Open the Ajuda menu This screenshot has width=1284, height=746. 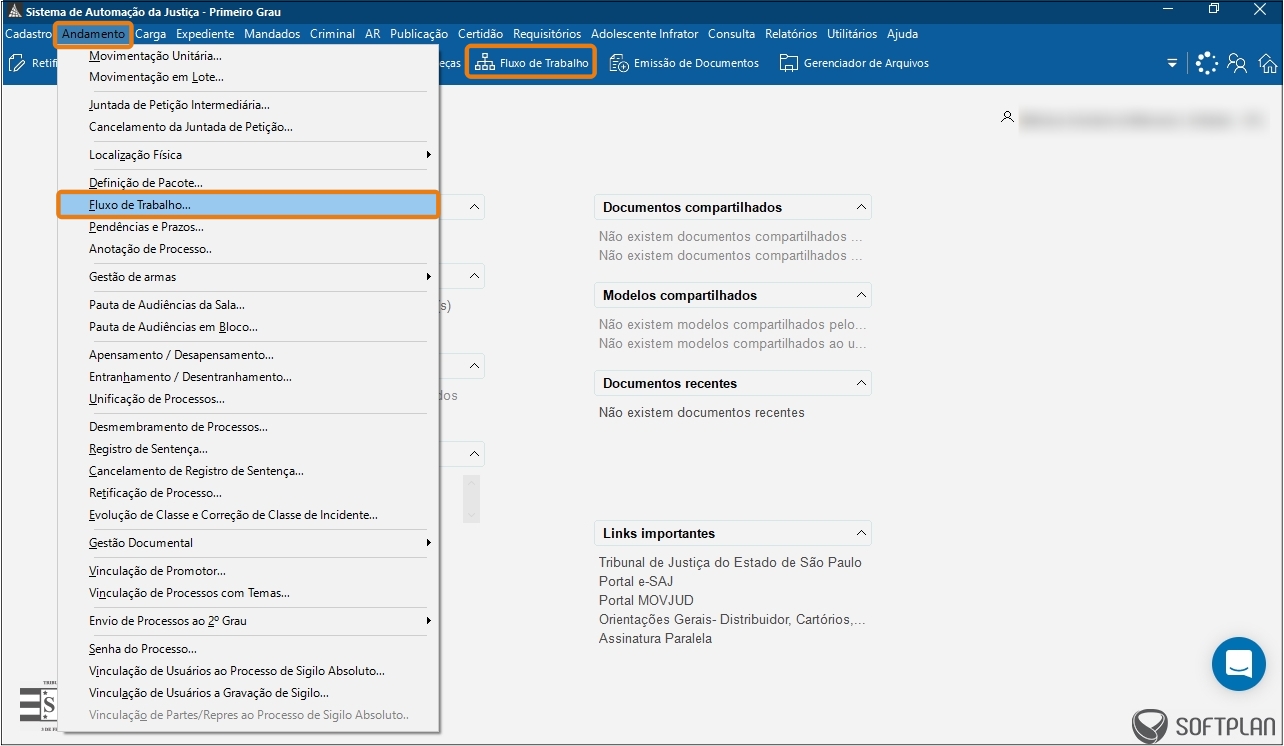(x=902, y=34)
